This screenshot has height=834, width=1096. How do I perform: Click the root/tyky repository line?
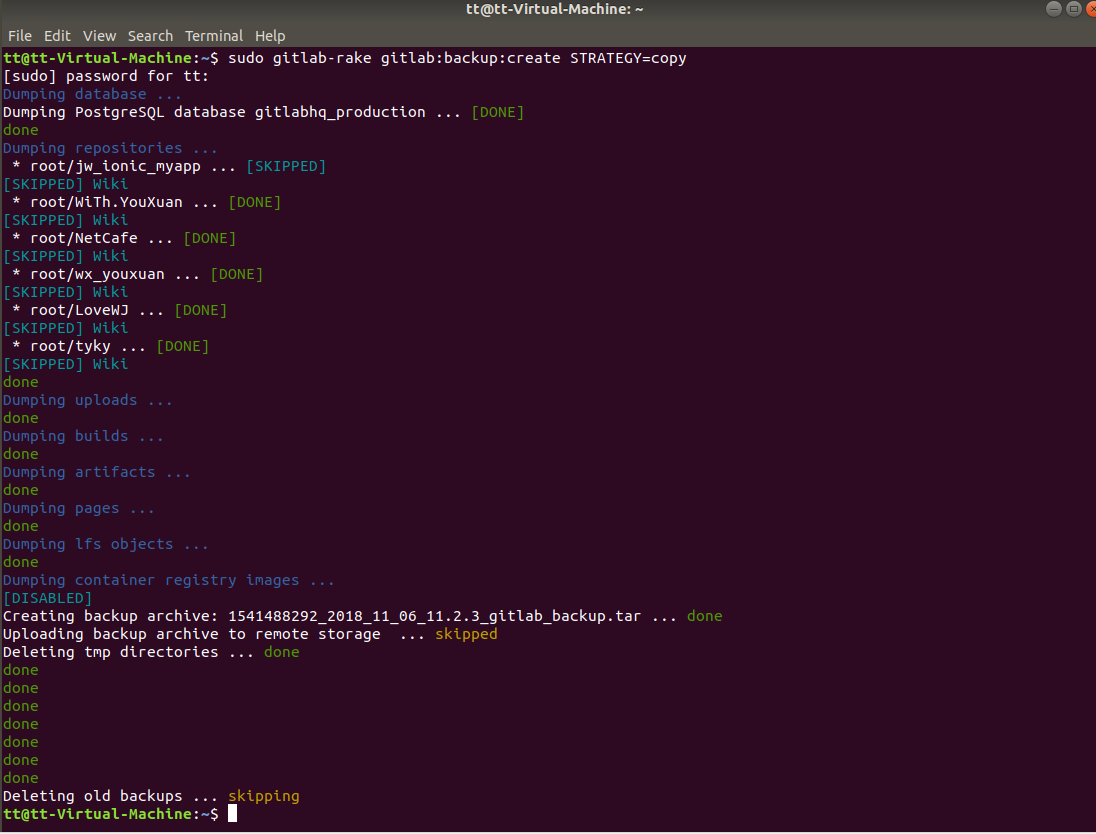110,347
